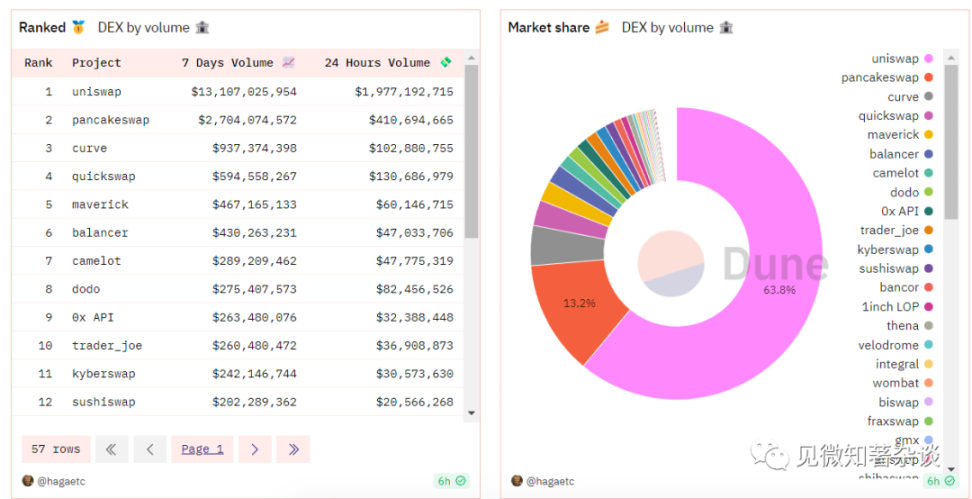Click the Page 1 link

tap(202, 449)
